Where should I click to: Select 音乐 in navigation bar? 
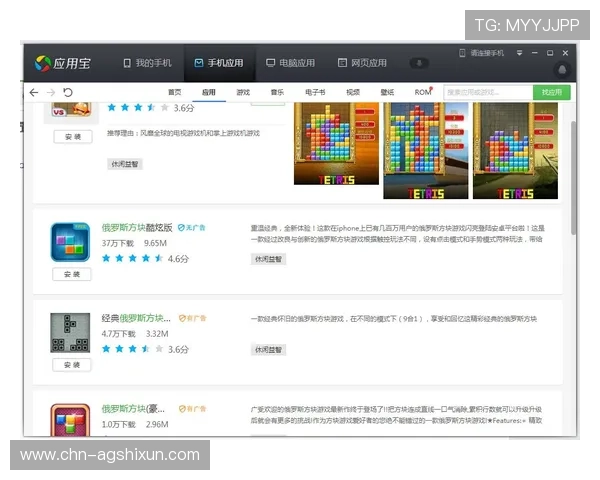[x=277, y=92]
